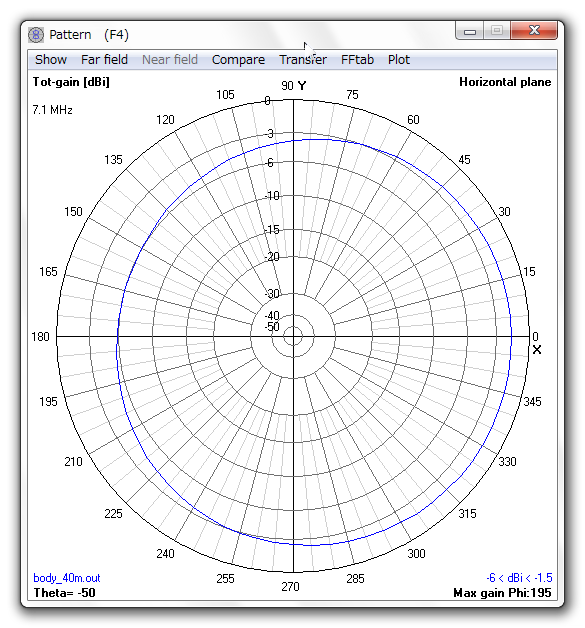Click the Theta= -50 readout

tap(64, 593)
